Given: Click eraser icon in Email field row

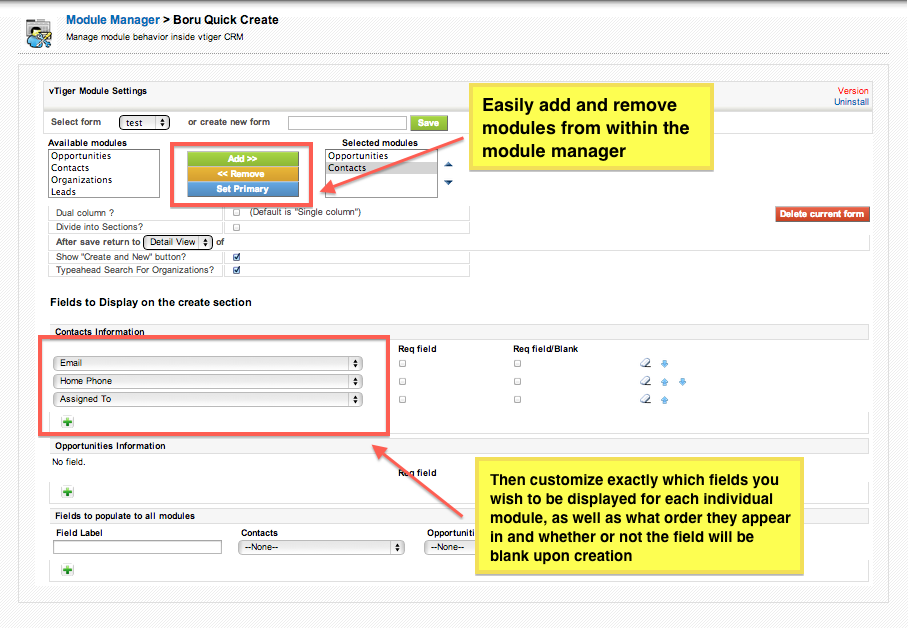Looking at the screenshot, I should click(x=646, y=363).
